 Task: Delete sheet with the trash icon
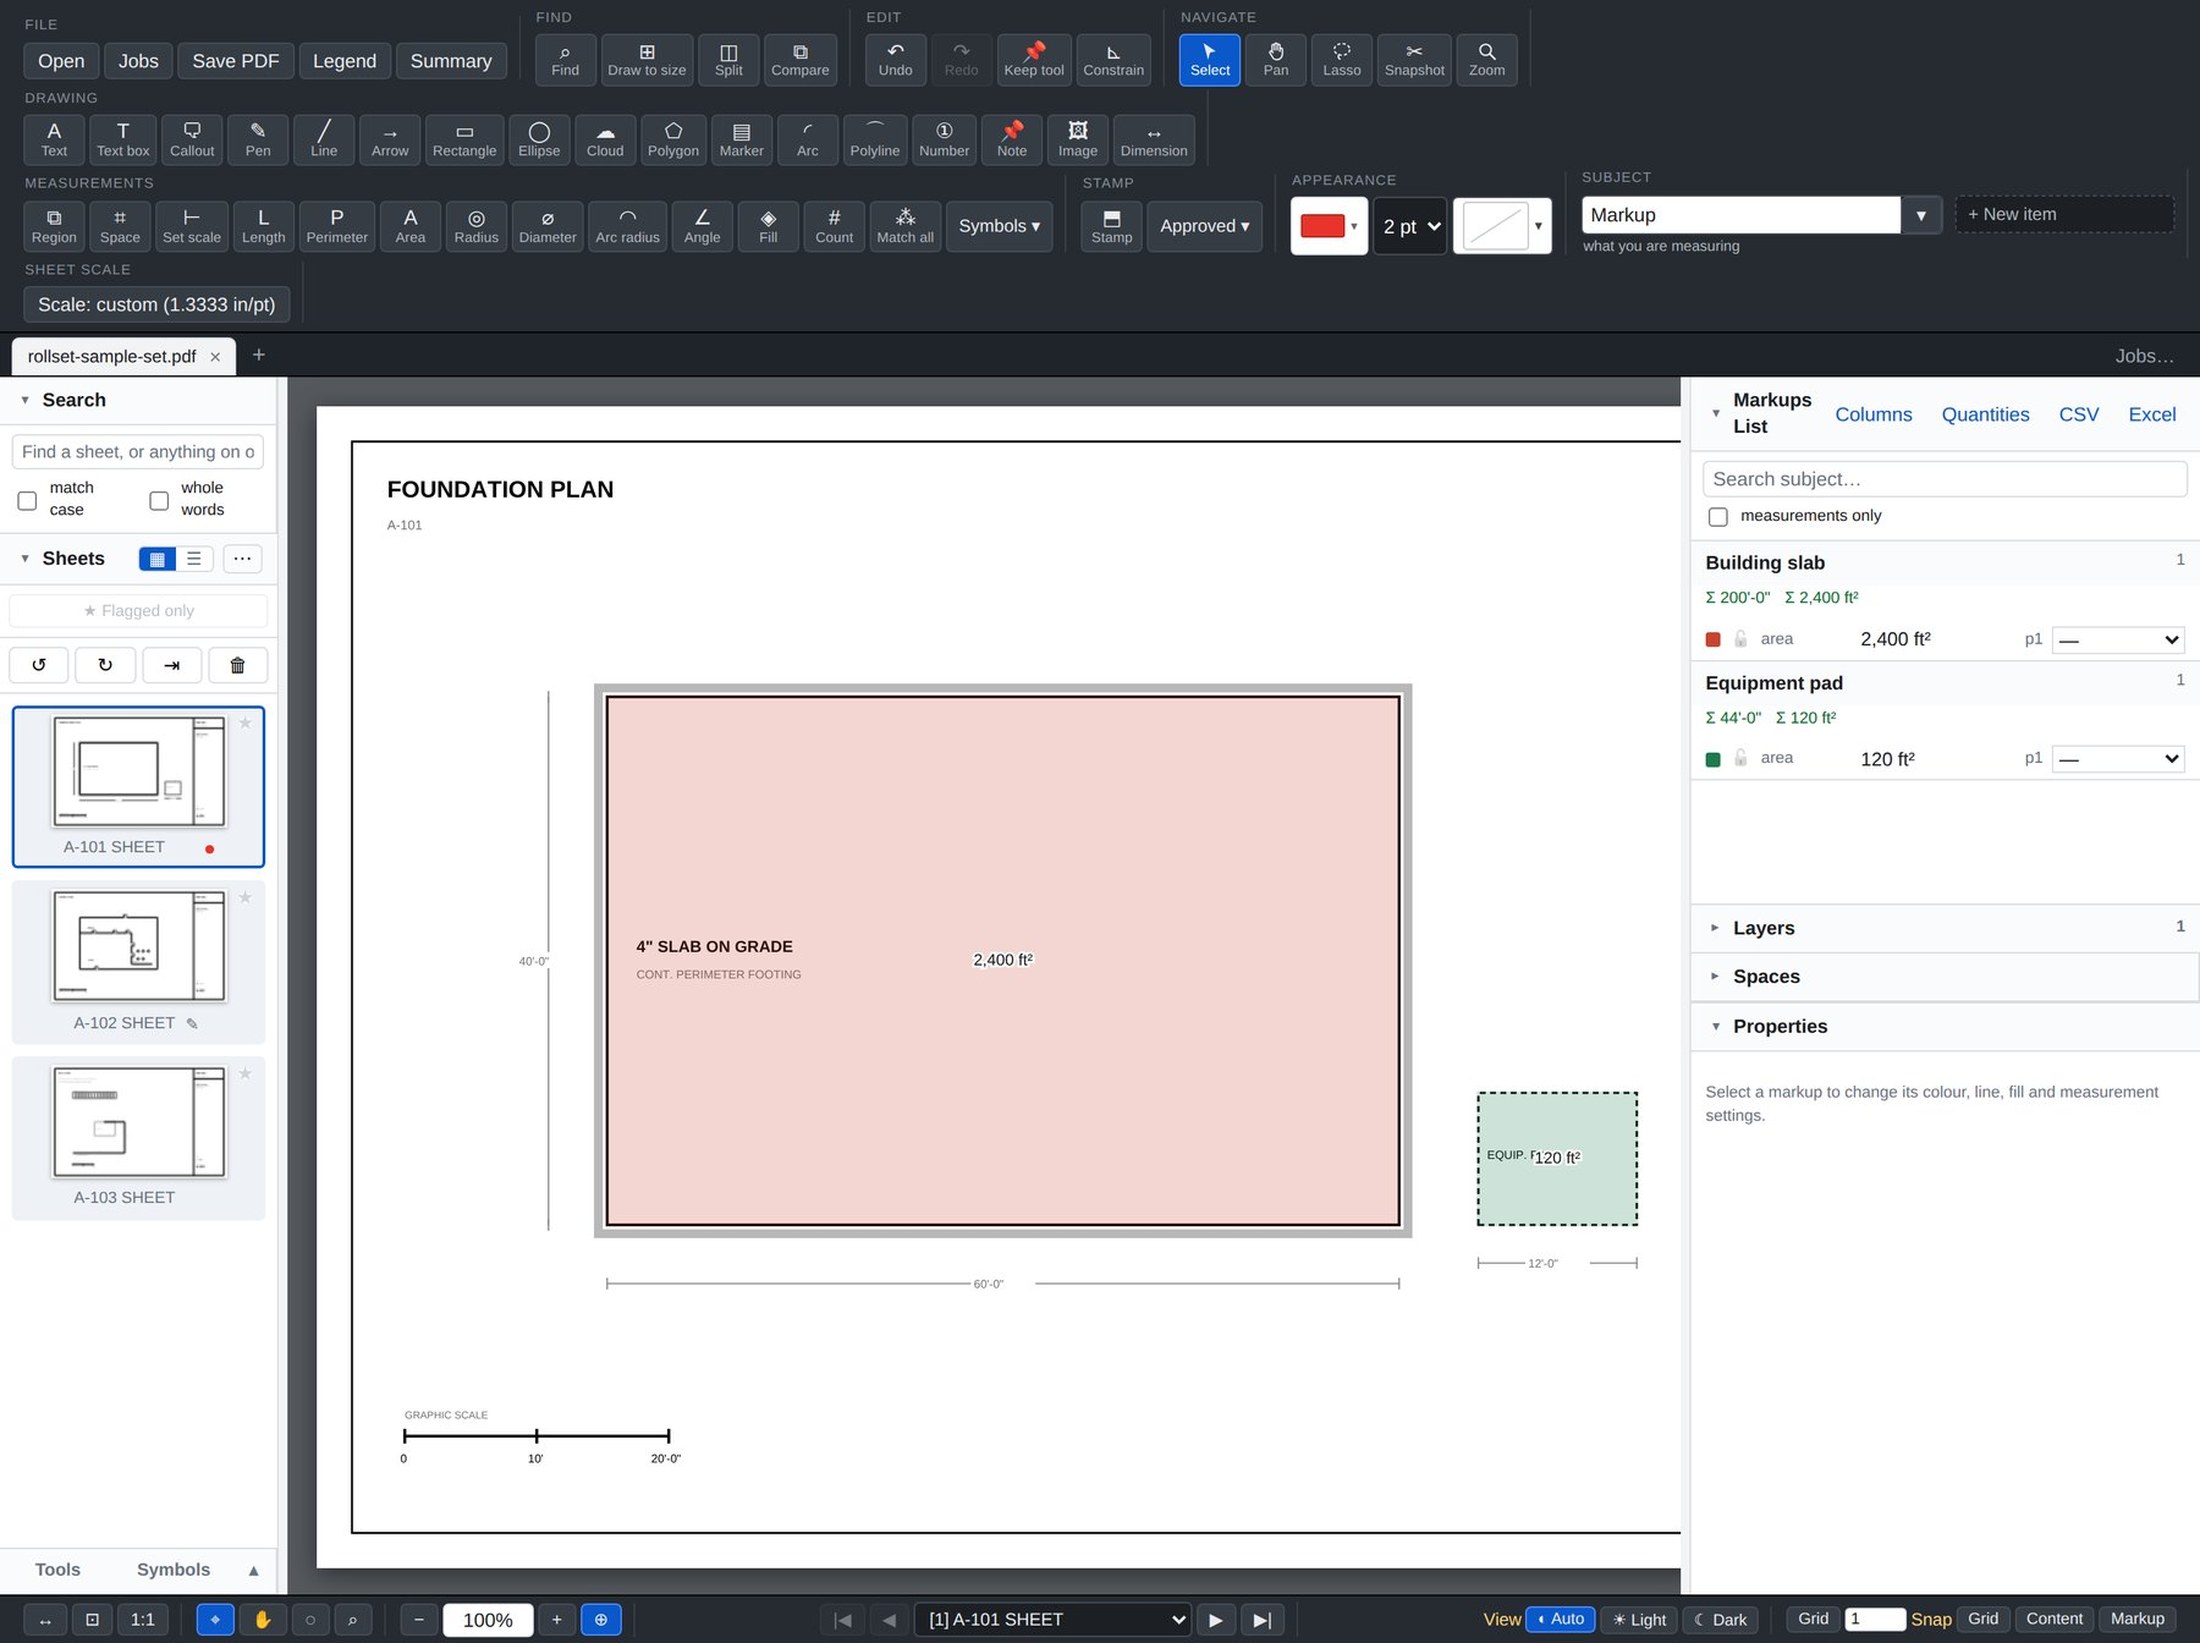[237, 665]
